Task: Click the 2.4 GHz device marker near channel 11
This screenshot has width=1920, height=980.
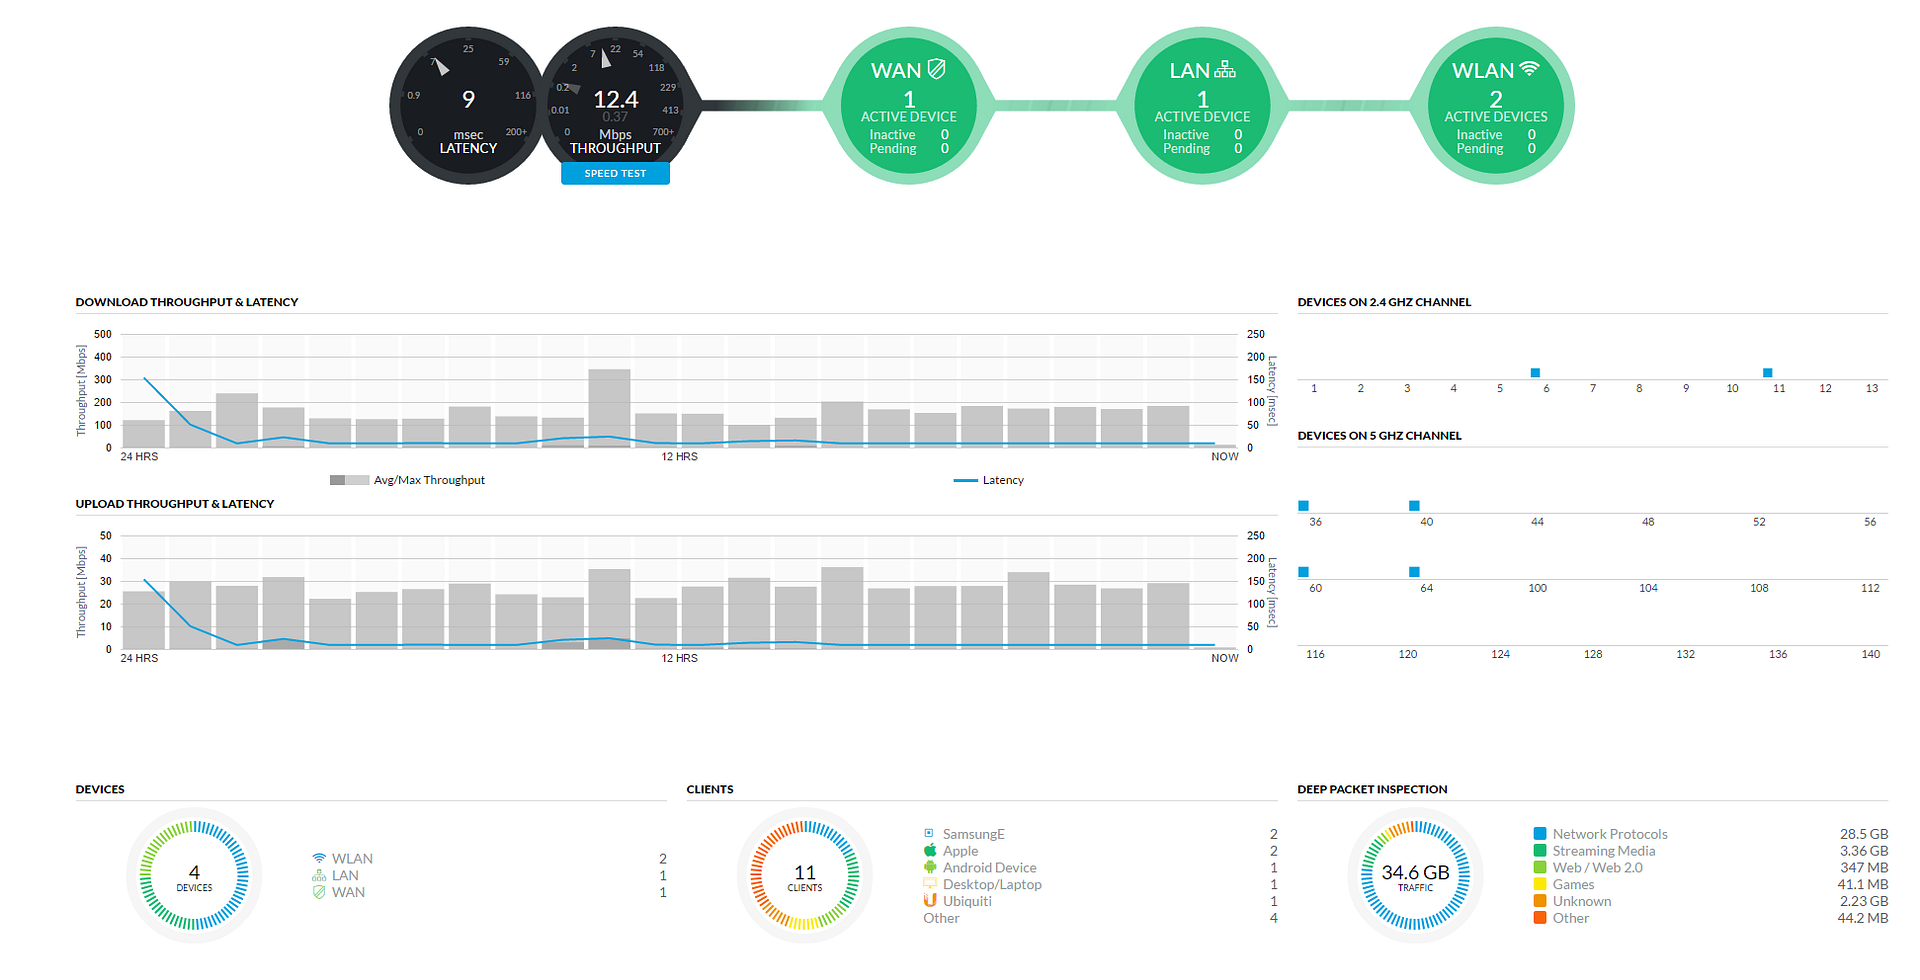Action: coord(1768,373)
